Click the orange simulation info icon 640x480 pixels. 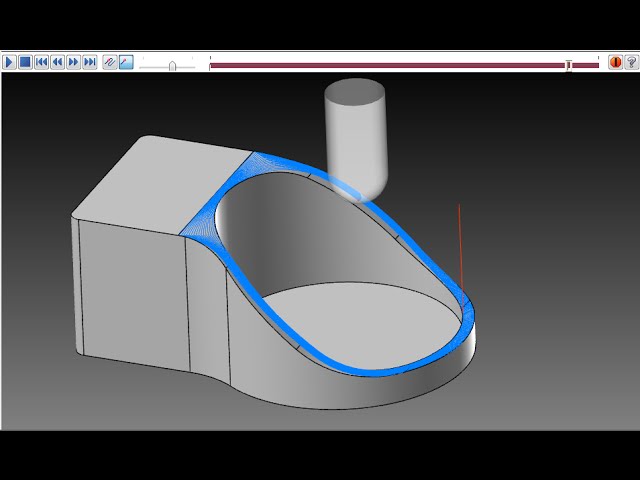pyautogui.click(x=615, y=62)
